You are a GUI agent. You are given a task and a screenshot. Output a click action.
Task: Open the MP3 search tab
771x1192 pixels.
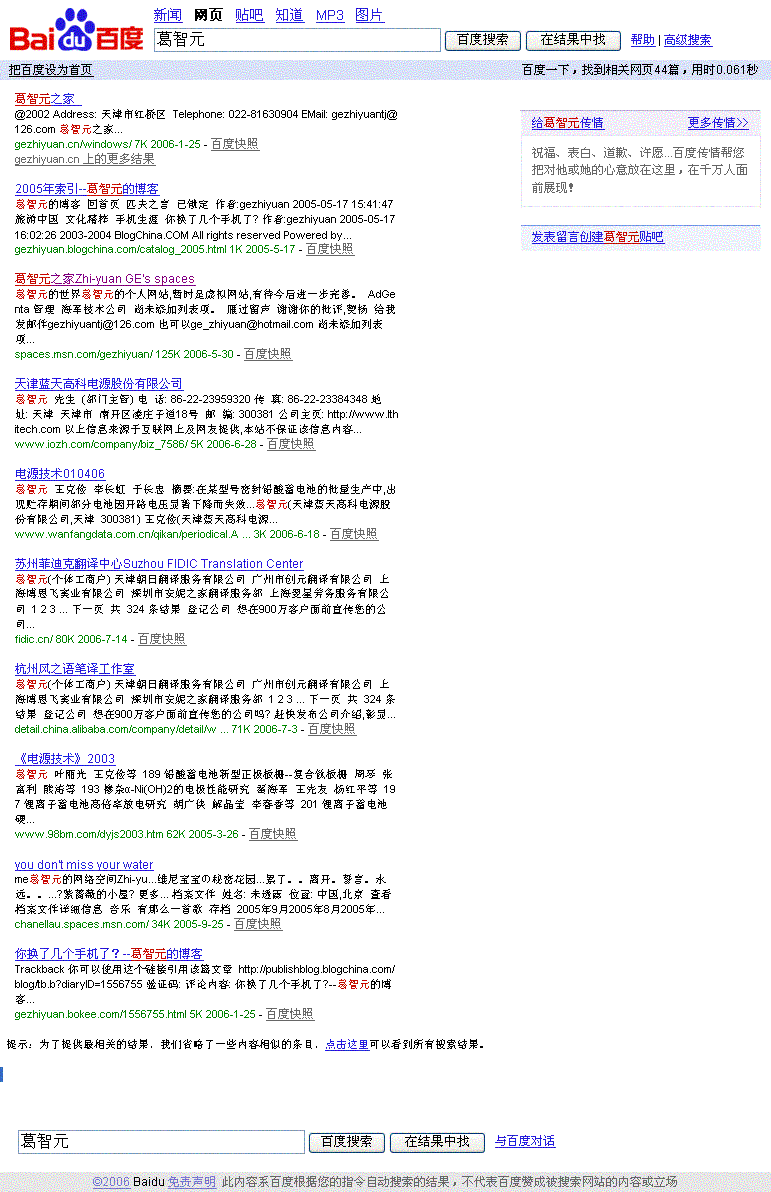tap(330, 15)
